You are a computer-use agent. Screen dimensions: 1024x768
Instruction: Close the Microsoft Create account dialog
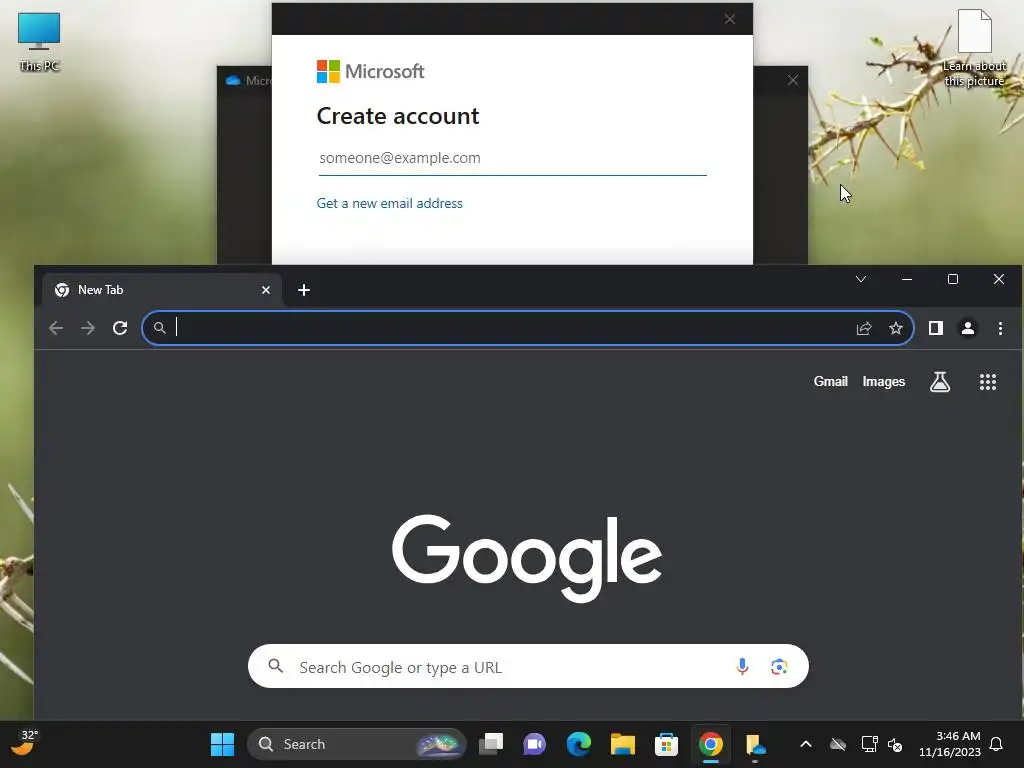[x=730, y=20]
